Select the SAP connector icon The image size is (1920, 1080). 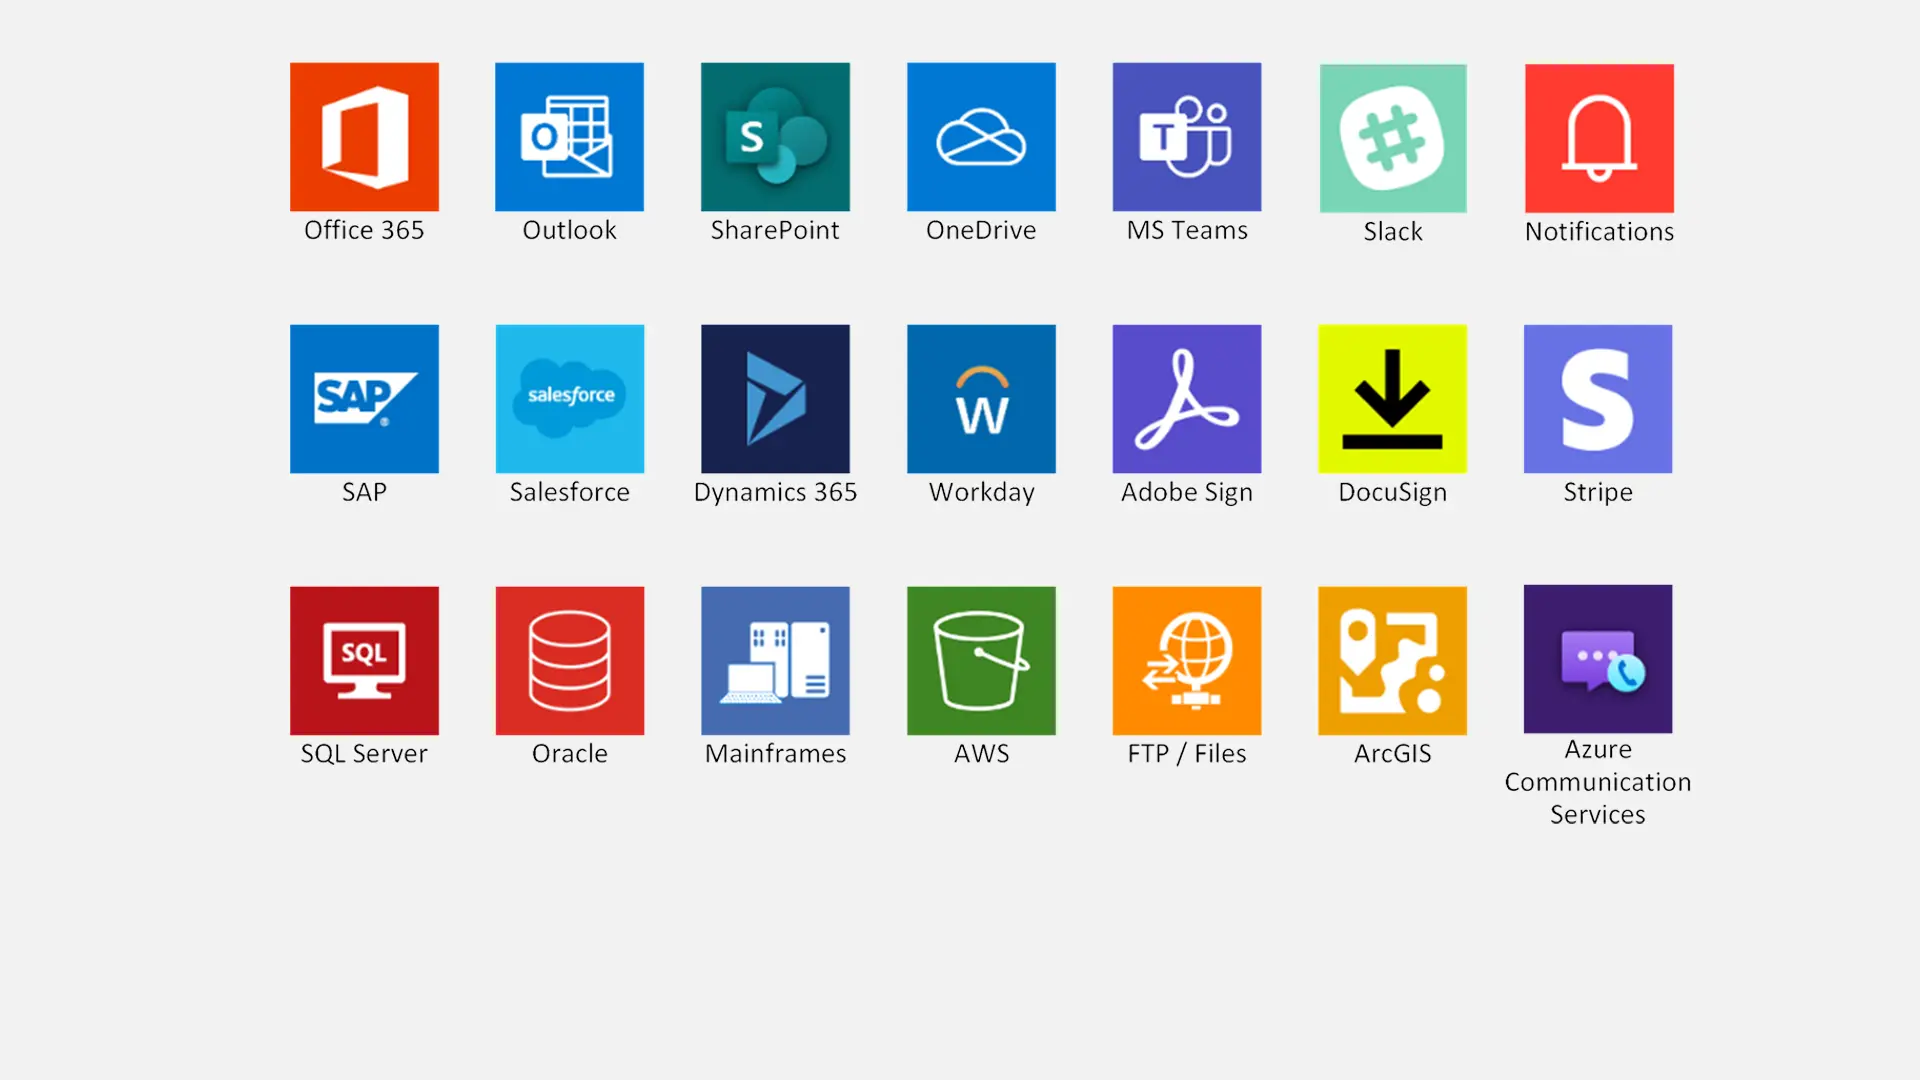point(364,399)
